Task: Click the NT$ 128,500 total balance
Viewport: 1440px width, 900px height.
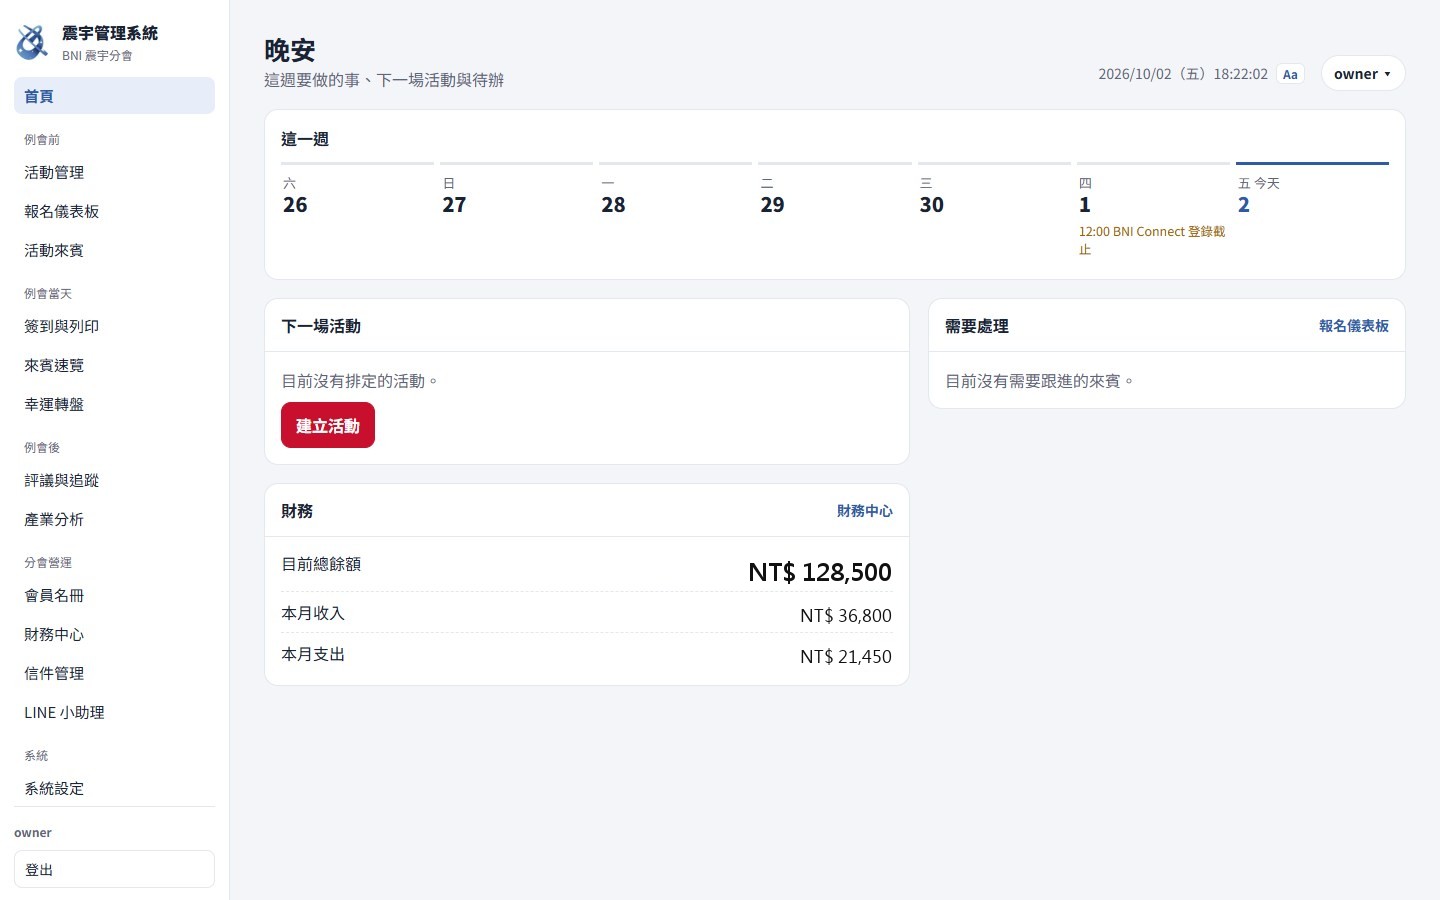Action: point(820,572)
